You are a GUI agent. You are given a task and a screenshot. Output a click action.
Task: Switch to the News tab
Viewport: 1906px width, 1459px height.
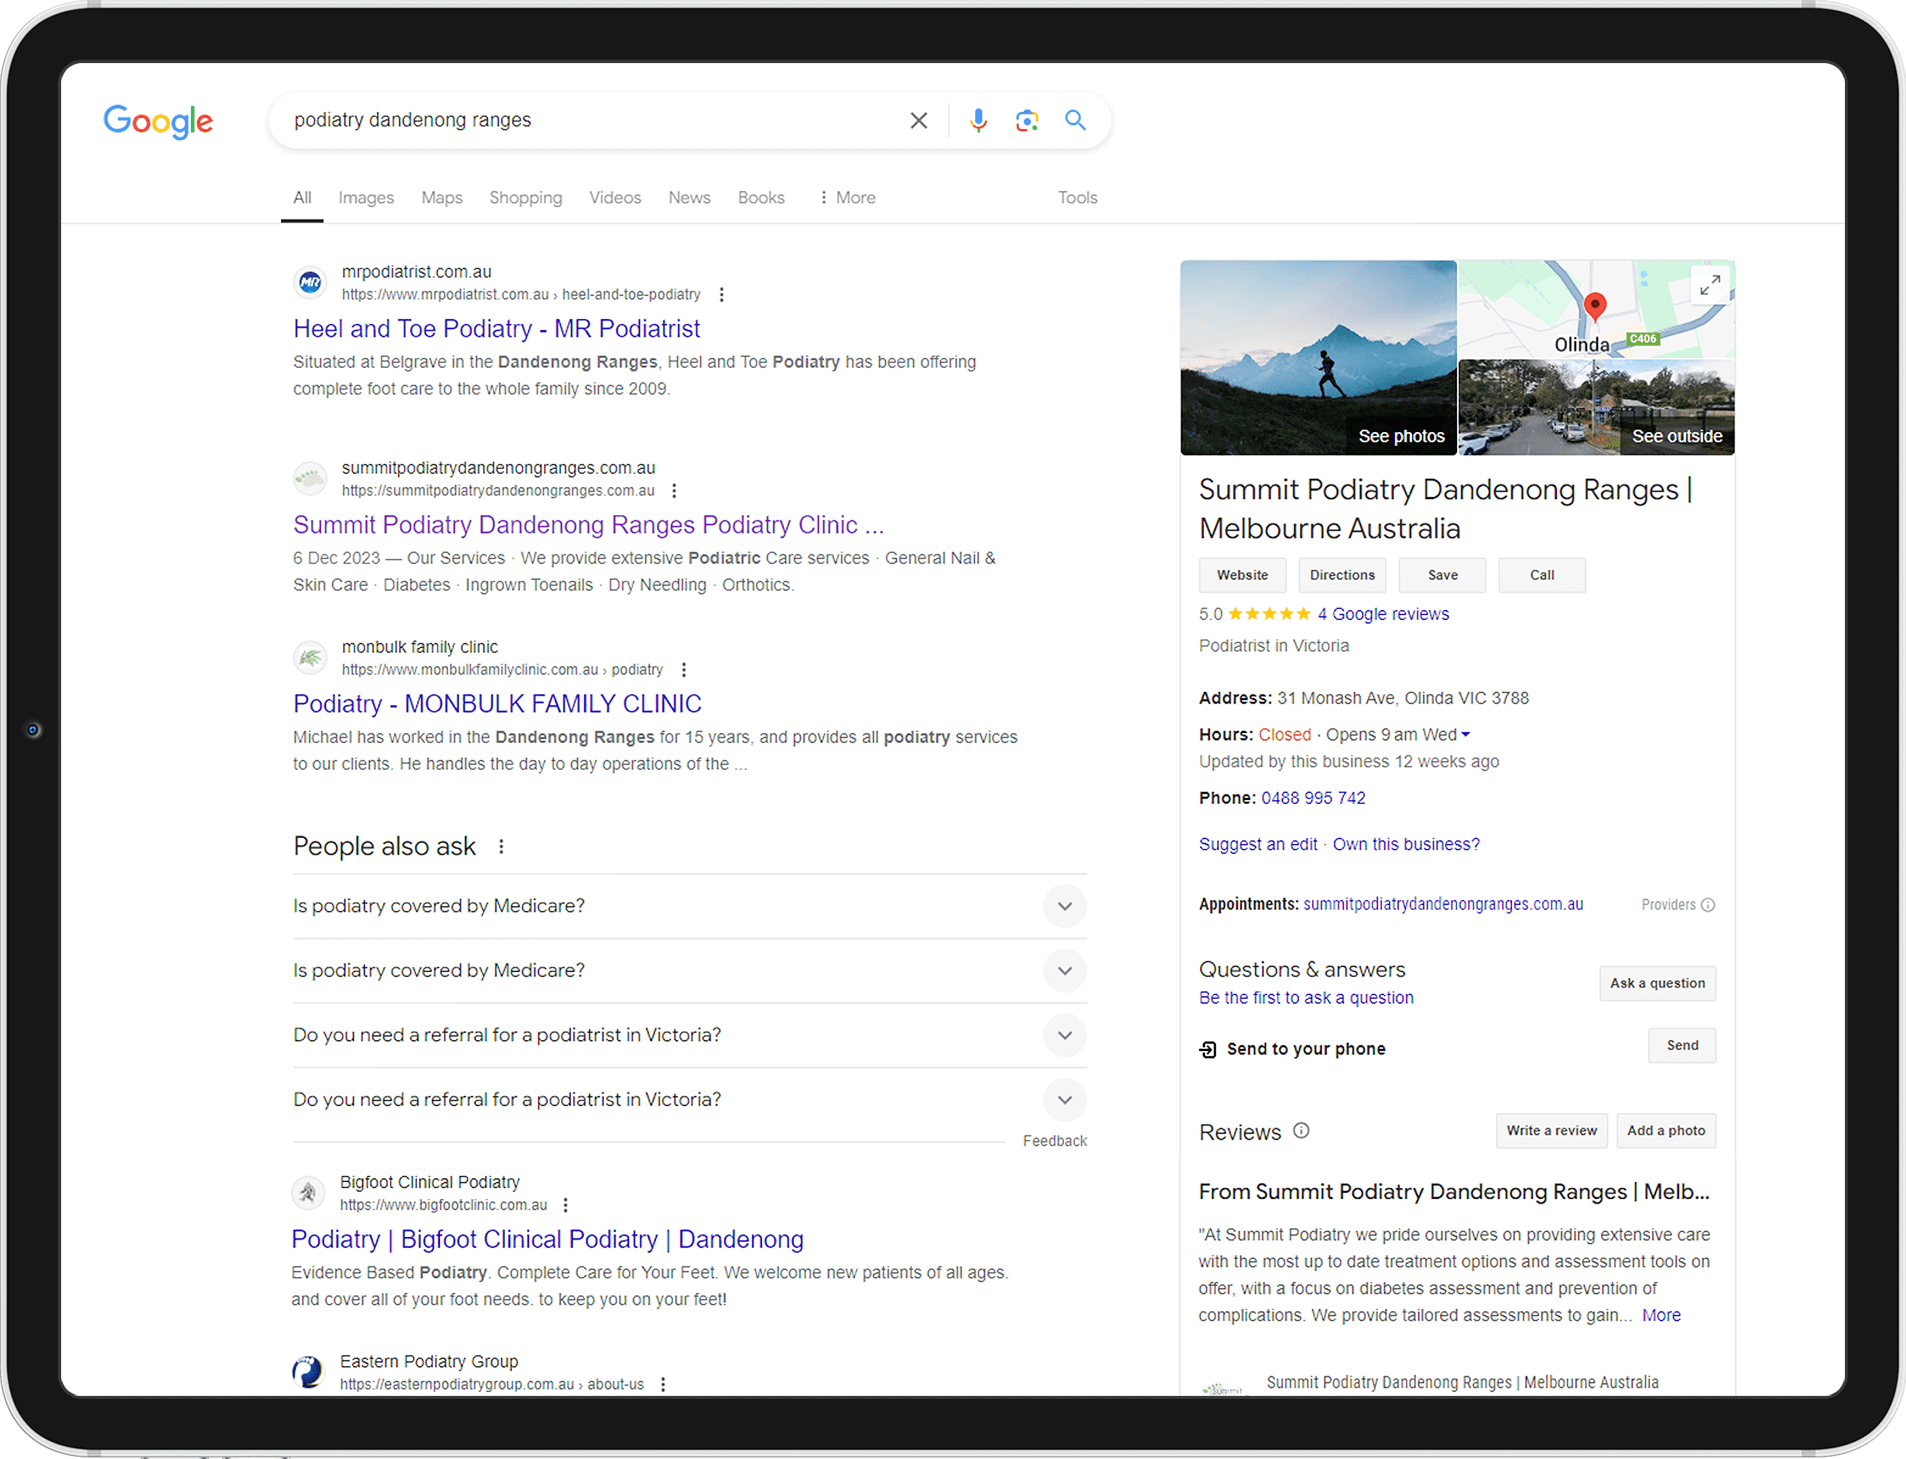(689, 198)
